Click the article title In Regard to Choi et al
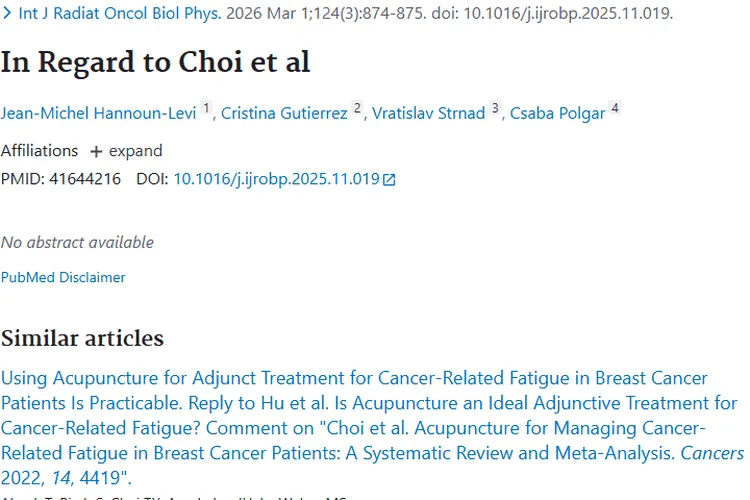This screenshot has height=500, width=750. 156,62
